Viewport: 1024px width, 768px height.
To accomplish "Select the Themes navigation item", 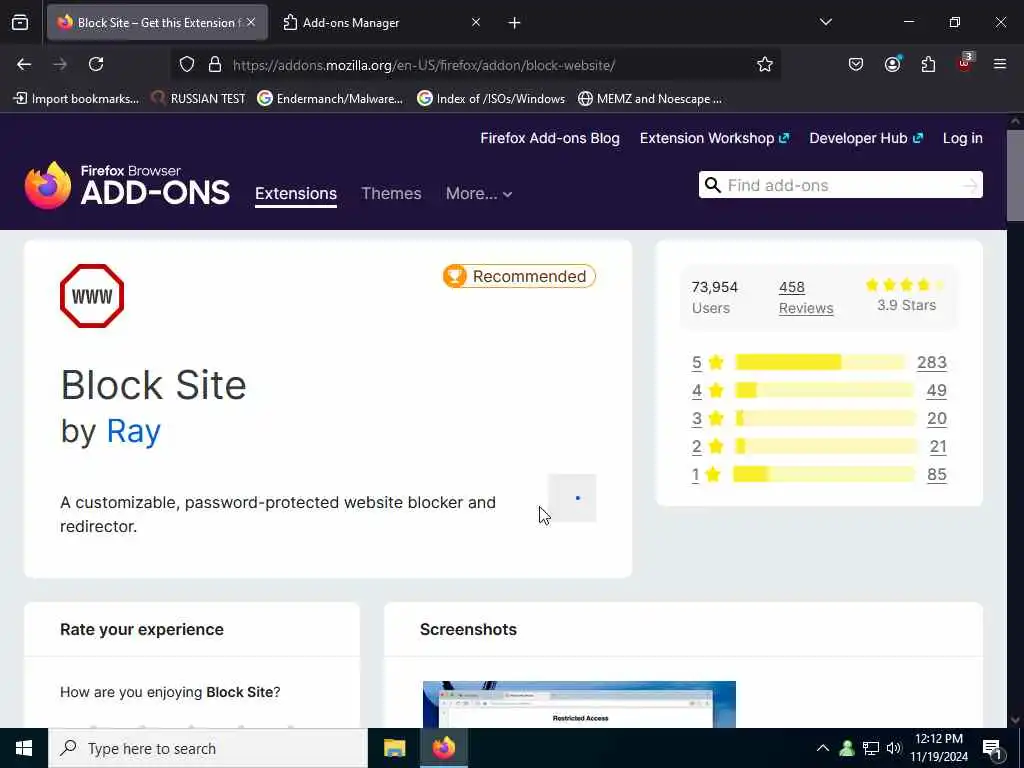I will 391,193.
